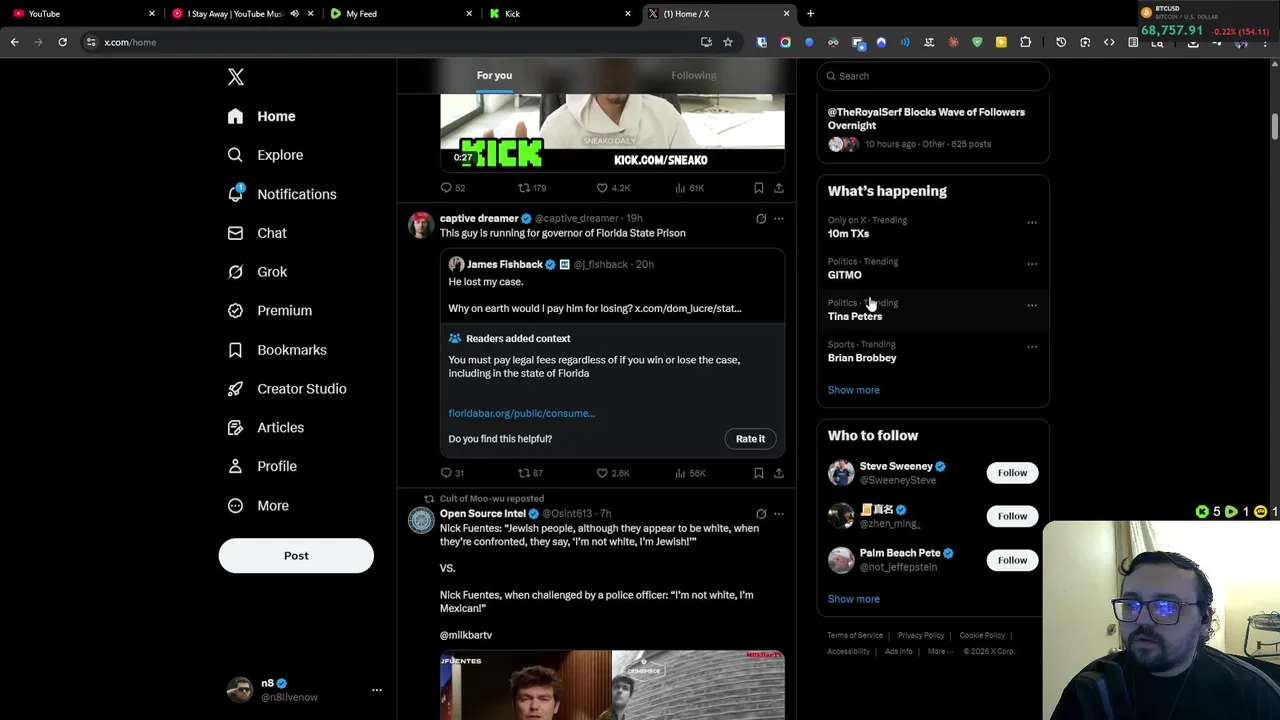Open Articles in the sidebar

click(265, 428)
